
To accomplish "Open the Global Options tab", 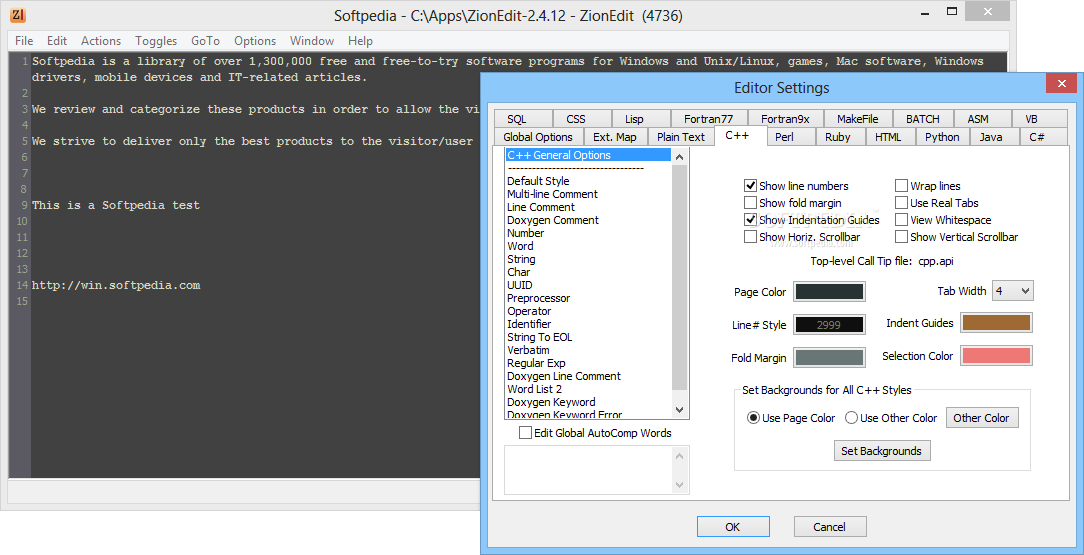I will point(538,137).
